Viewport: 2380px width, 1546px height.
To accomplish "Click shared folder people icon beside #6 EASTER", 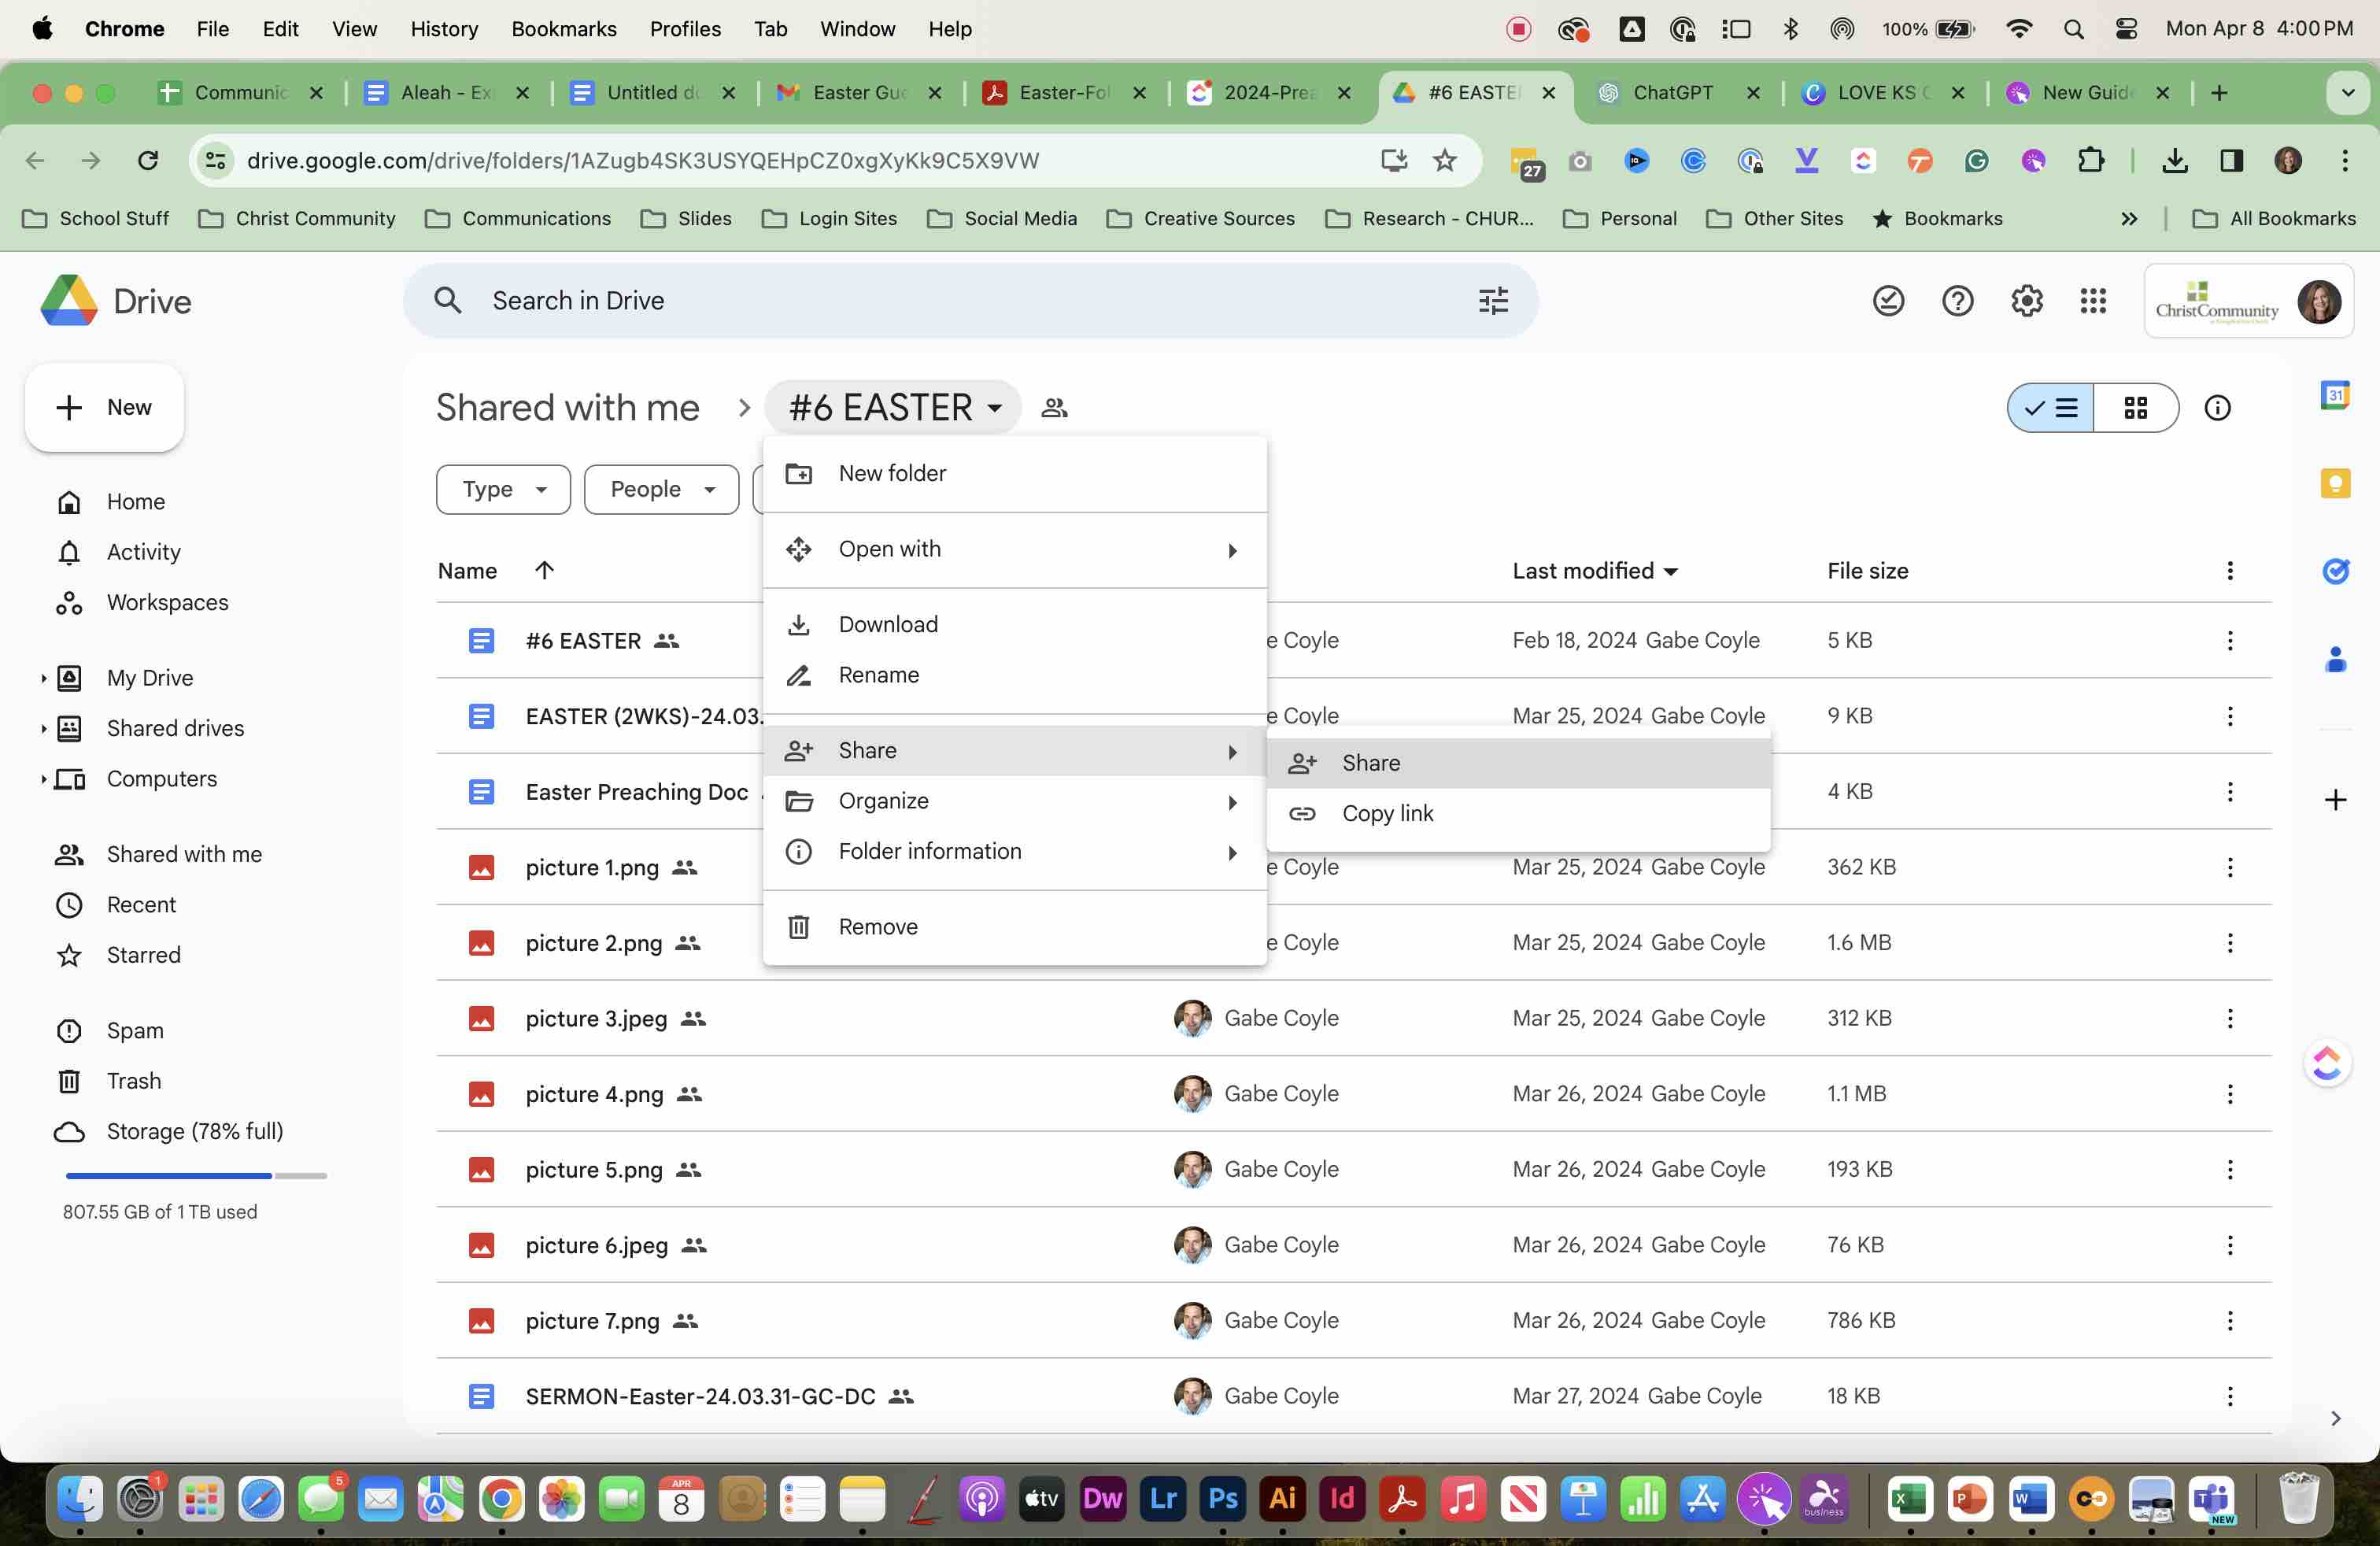I will [1054, 407].
